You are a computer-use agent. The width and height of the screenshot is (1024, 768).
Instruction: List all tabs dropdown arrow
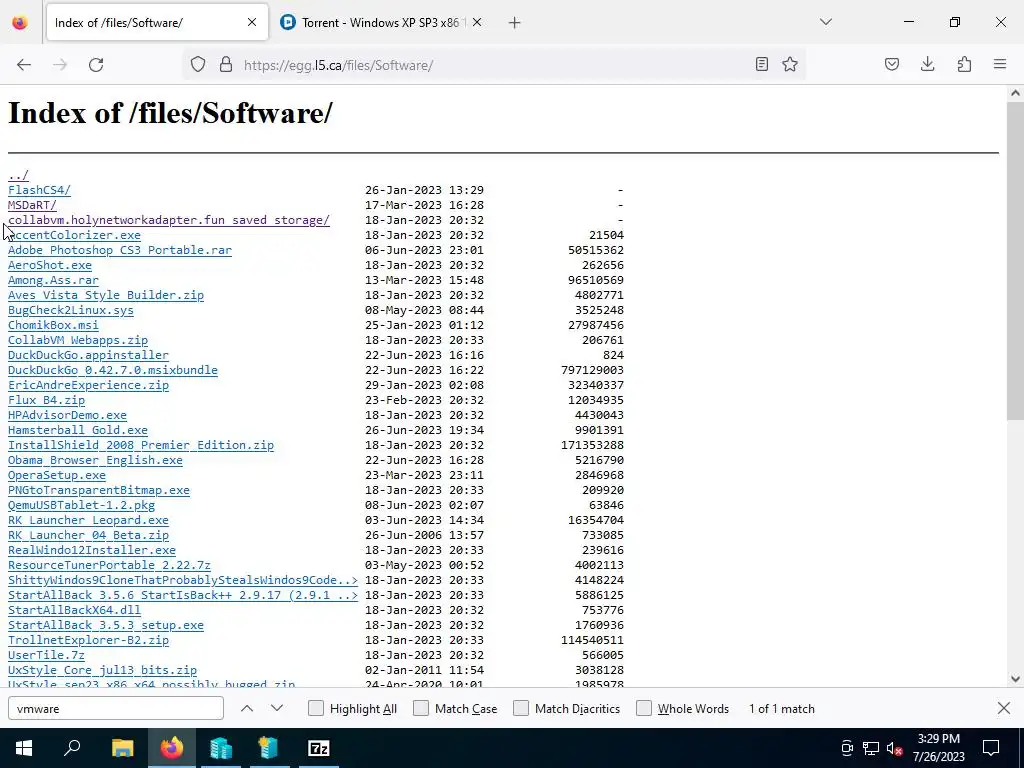point(826,22)
